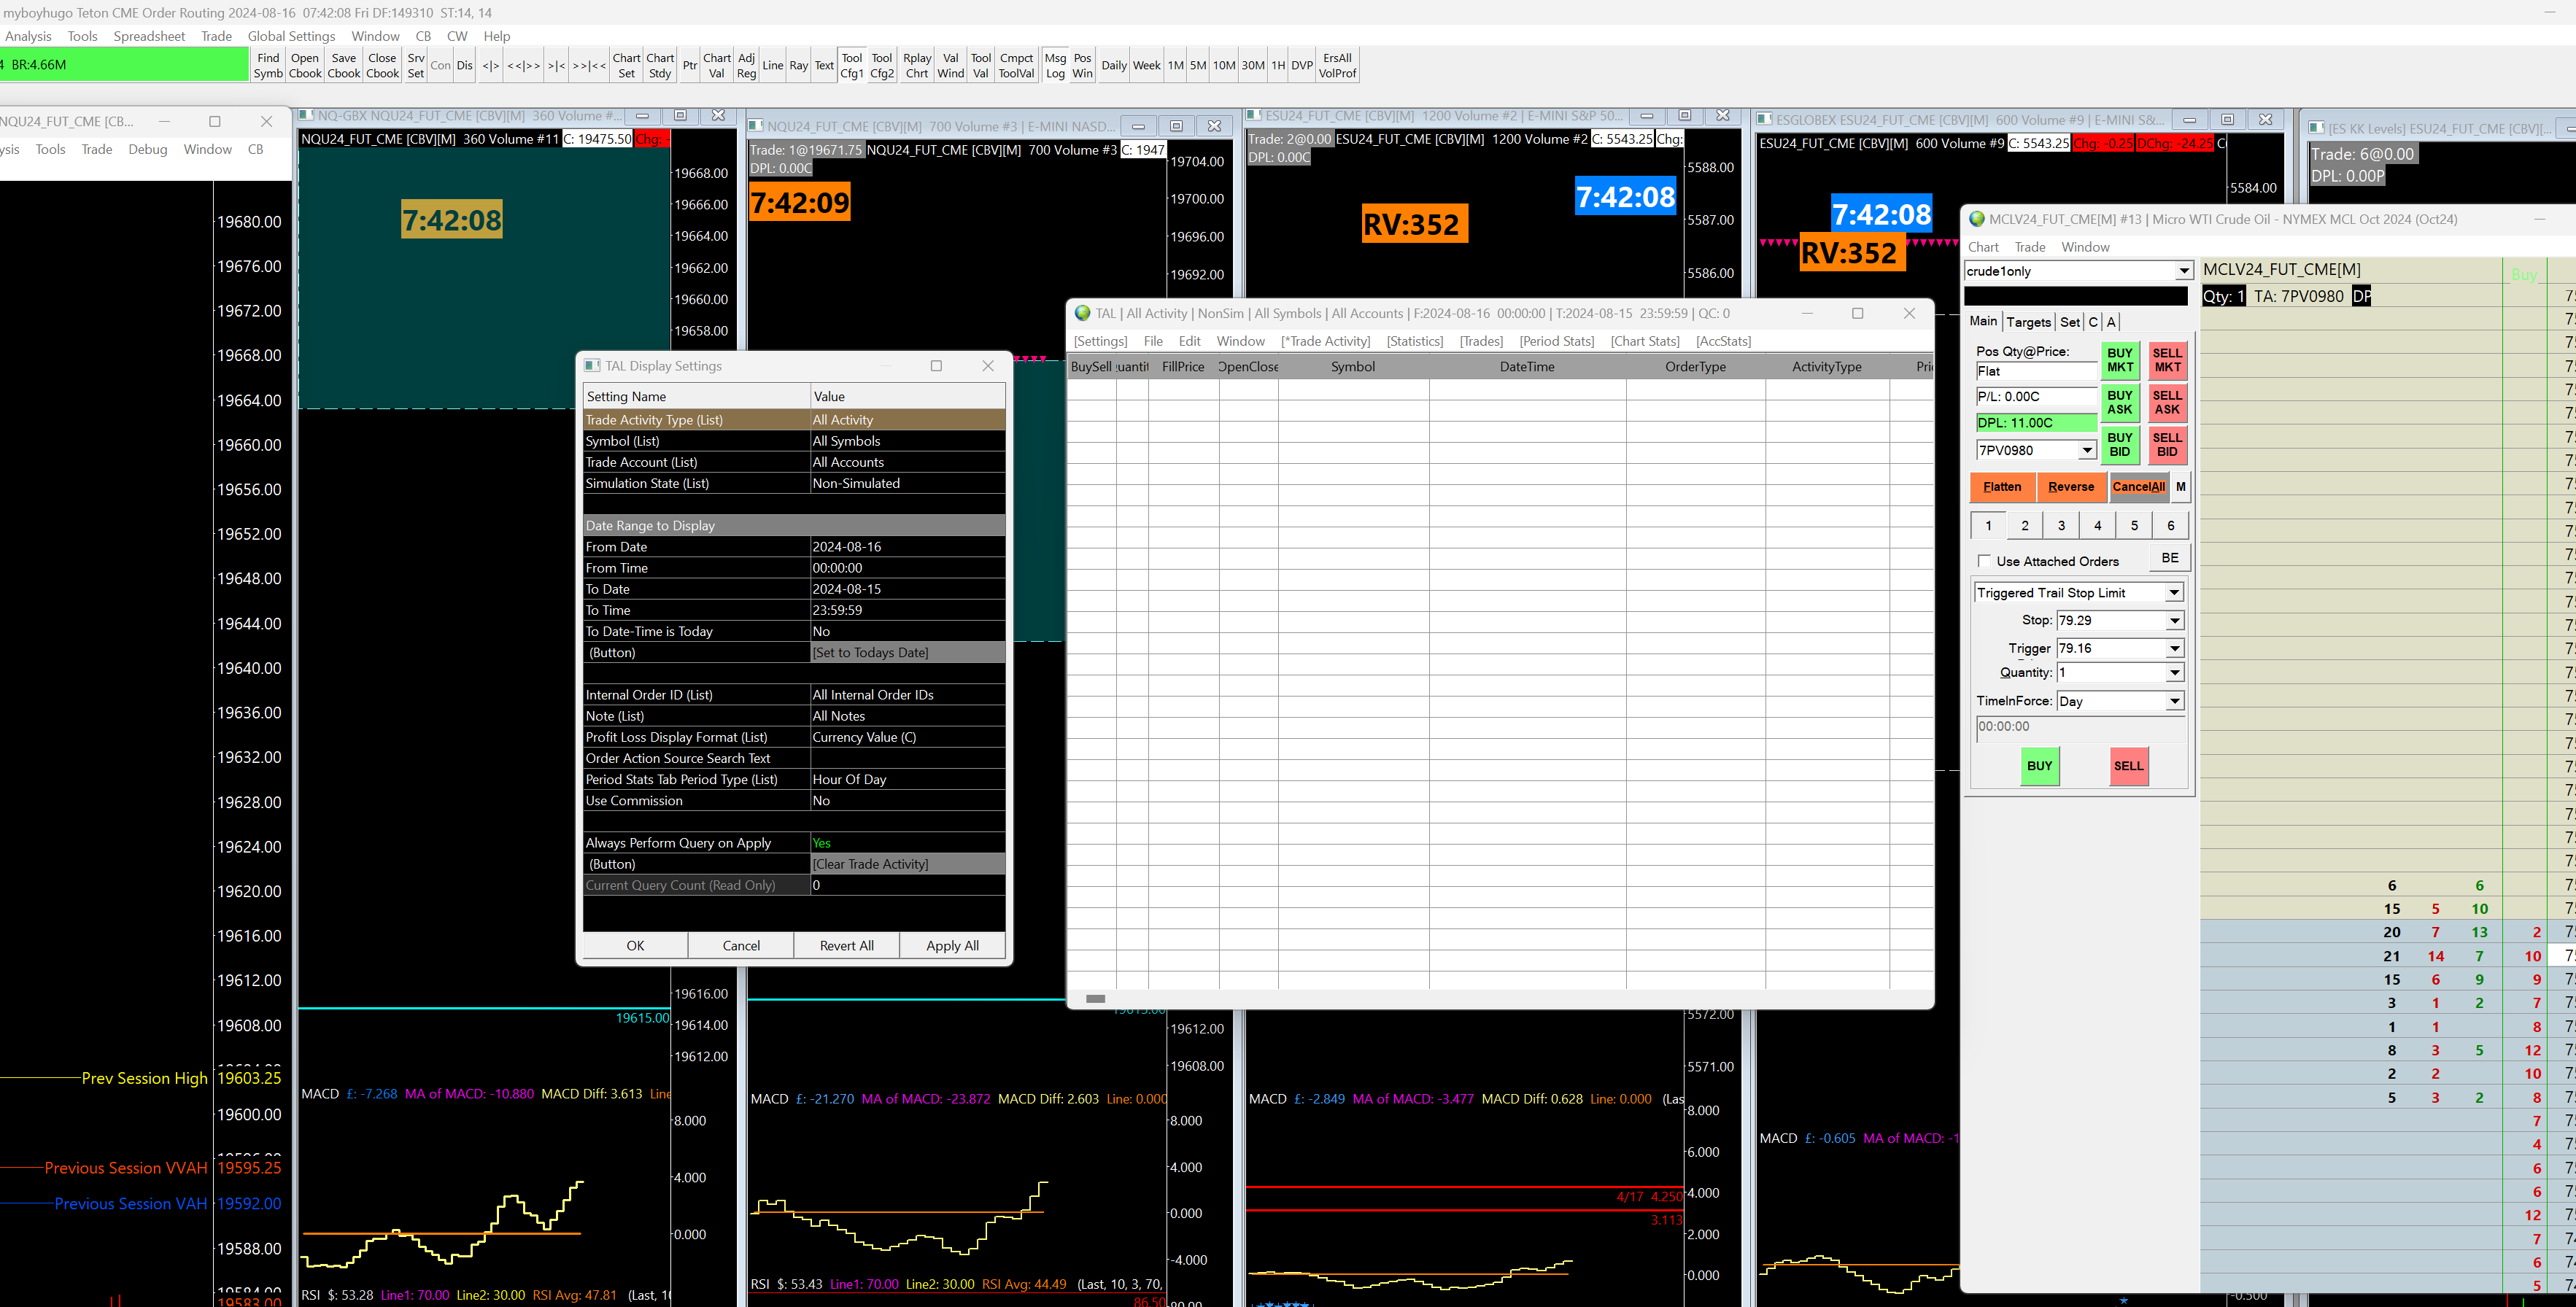Open the Msg Log window
2576x1307 pixels.
tap(1055, 65)
